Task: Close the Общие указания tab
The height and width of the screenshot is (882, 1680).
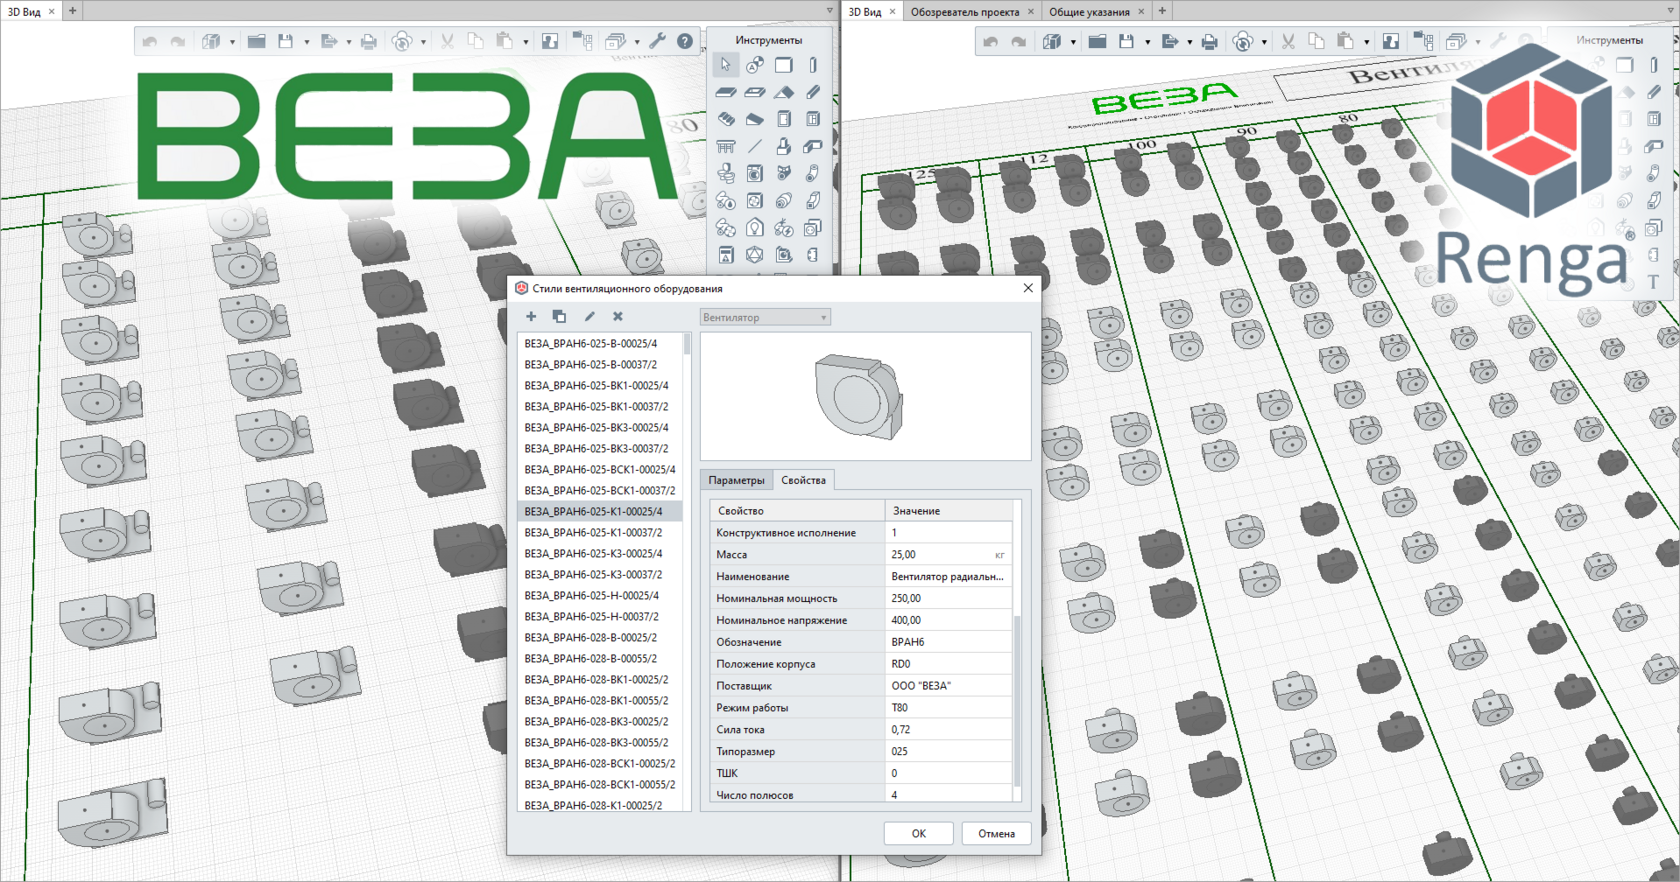Action: tap(1141, 12)
